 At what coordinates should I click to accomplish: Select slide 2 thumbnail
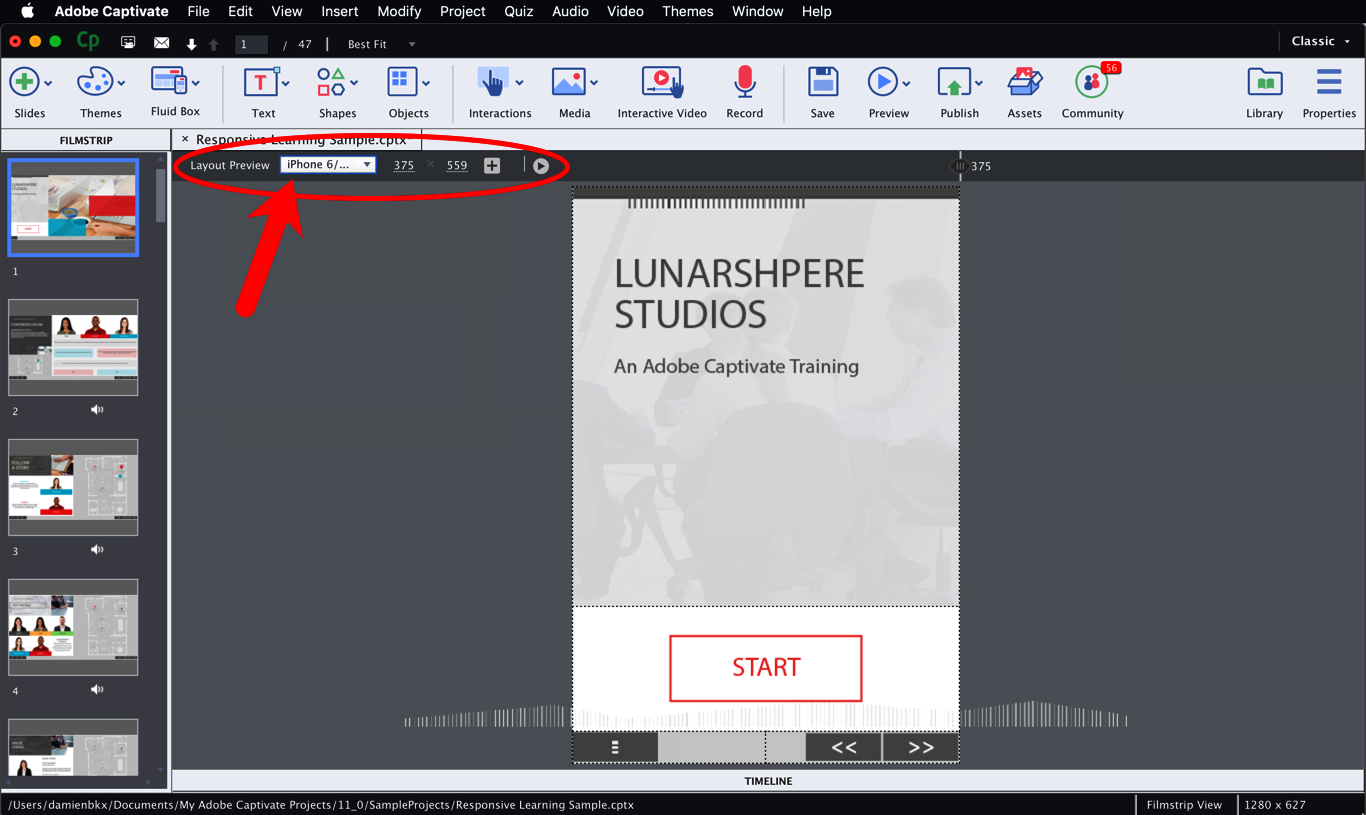(x=73, y=347)
